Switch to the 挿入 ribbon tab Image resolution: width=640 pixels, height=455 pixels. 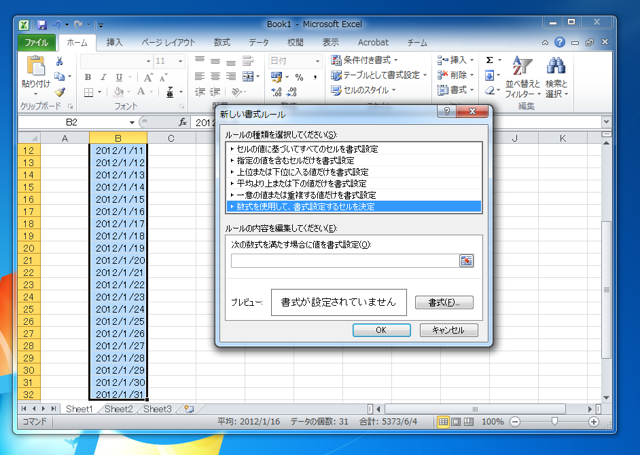114,42
